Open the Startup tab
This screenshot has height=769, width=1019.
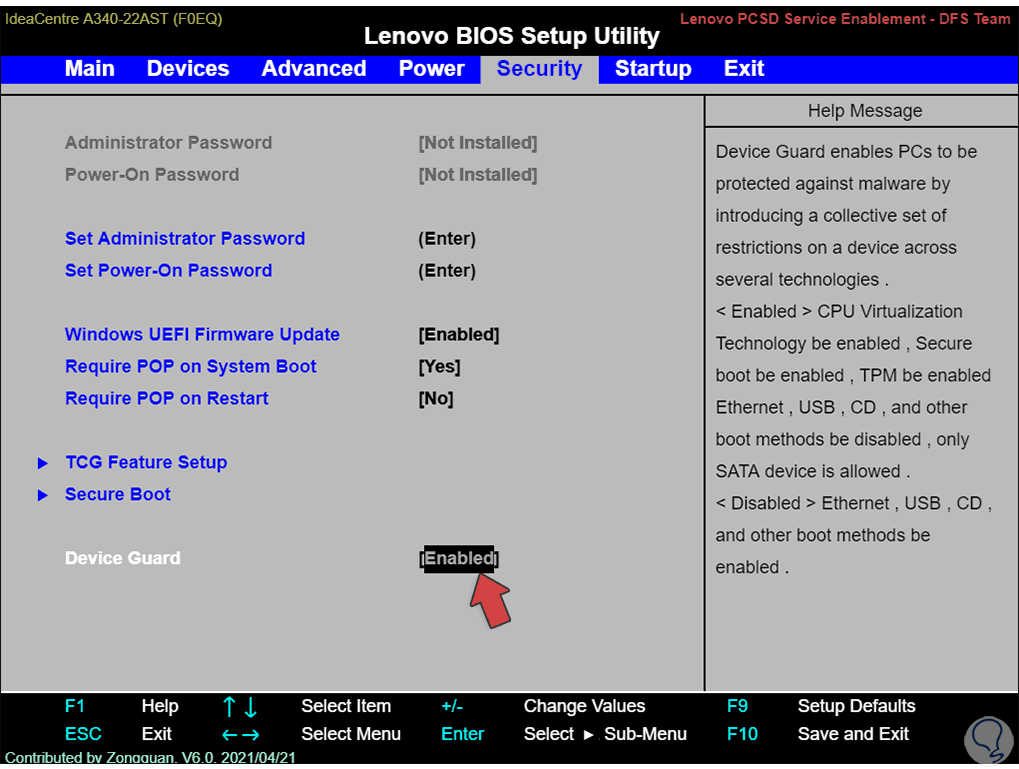point(653,69)
